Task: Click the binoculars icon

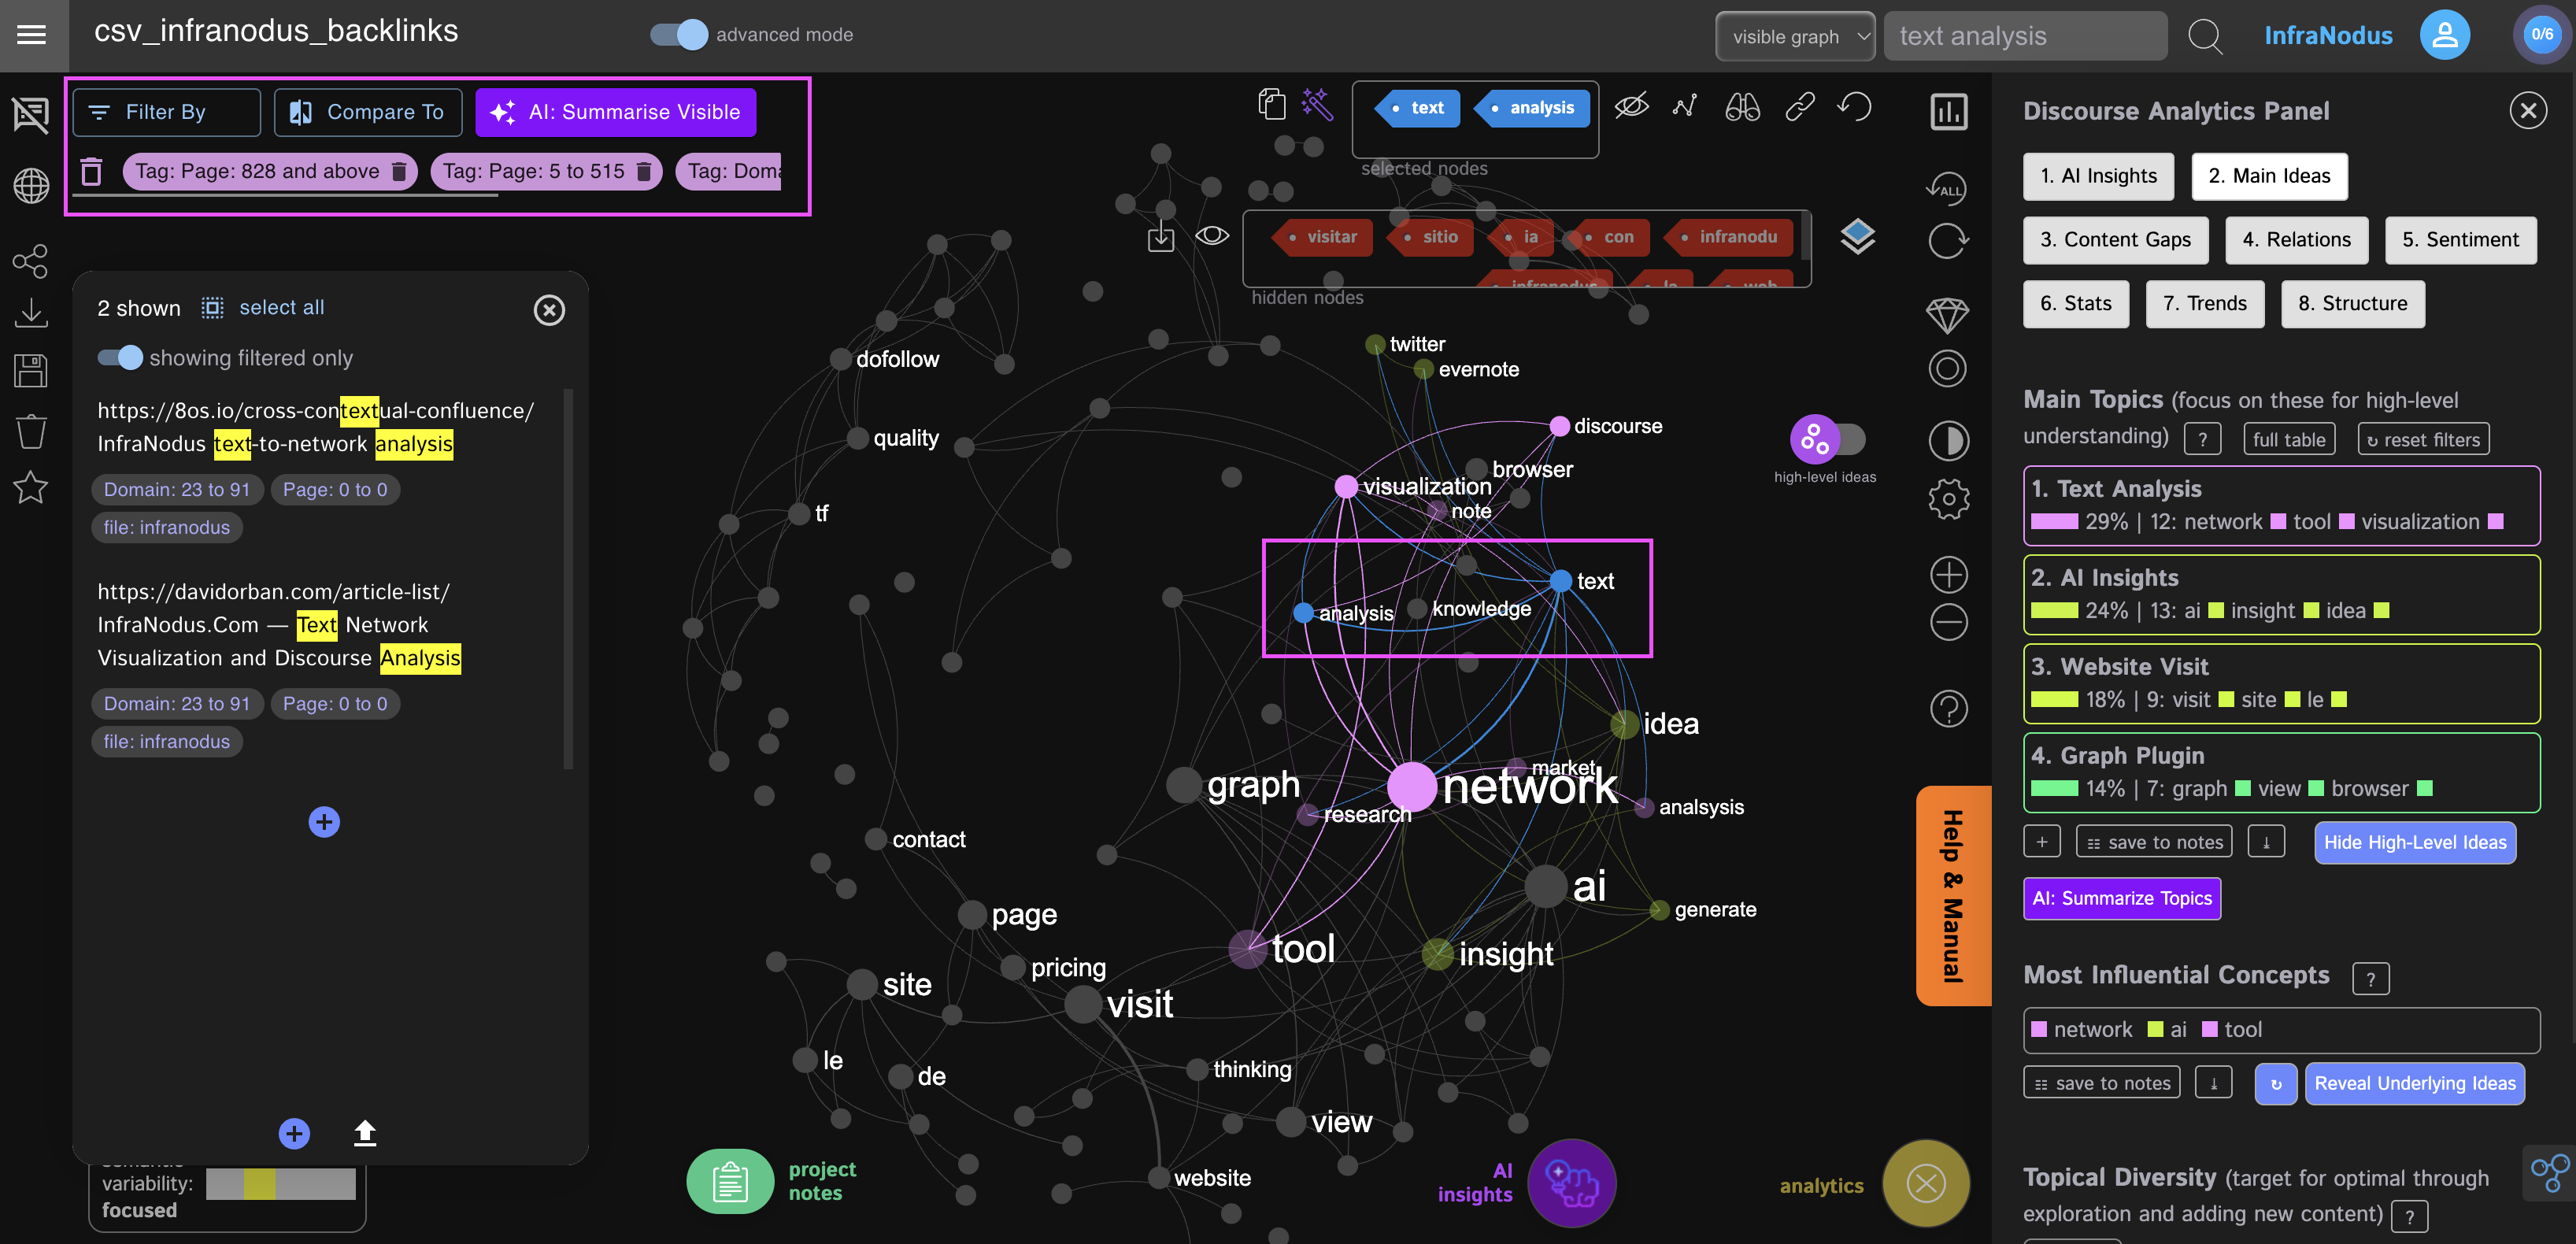Action: 1742,106
